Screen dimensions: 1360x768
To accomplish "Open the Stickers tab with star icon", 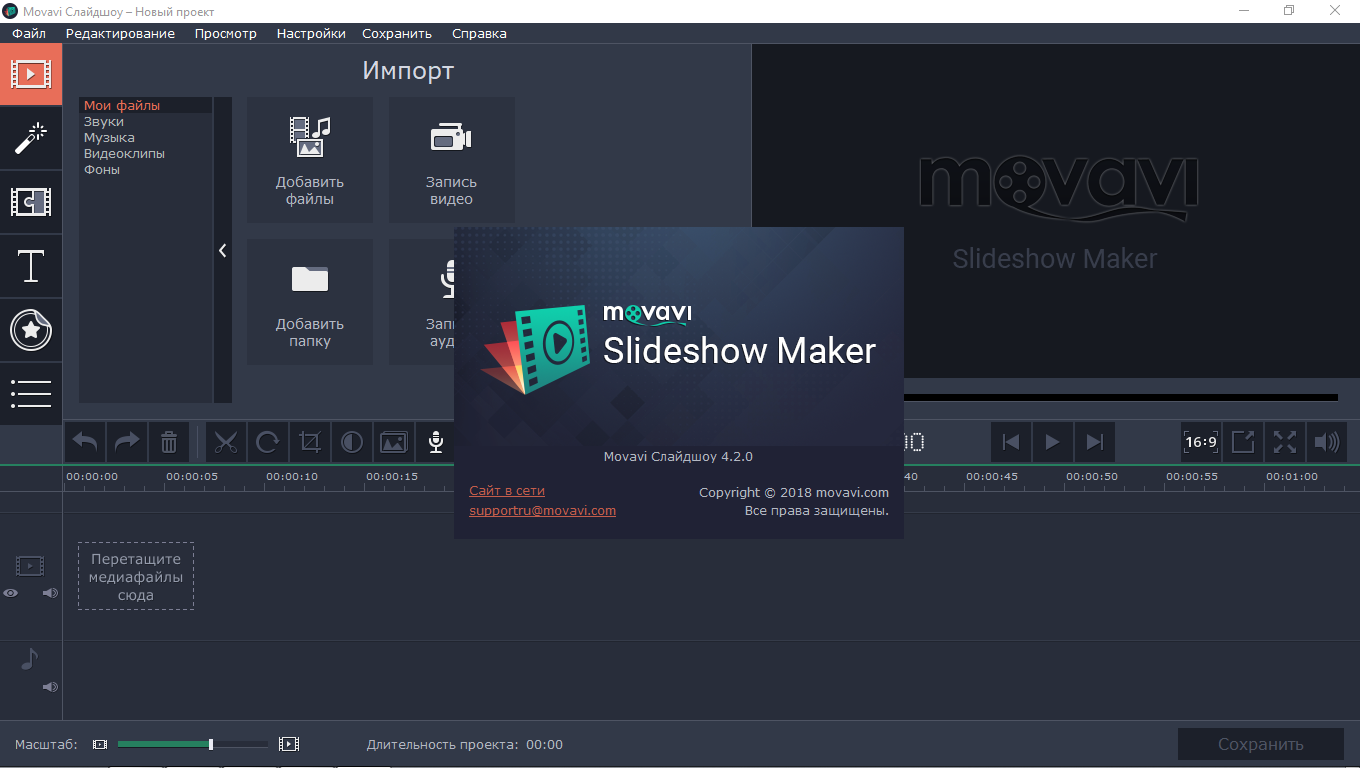I will pos(31,330).
